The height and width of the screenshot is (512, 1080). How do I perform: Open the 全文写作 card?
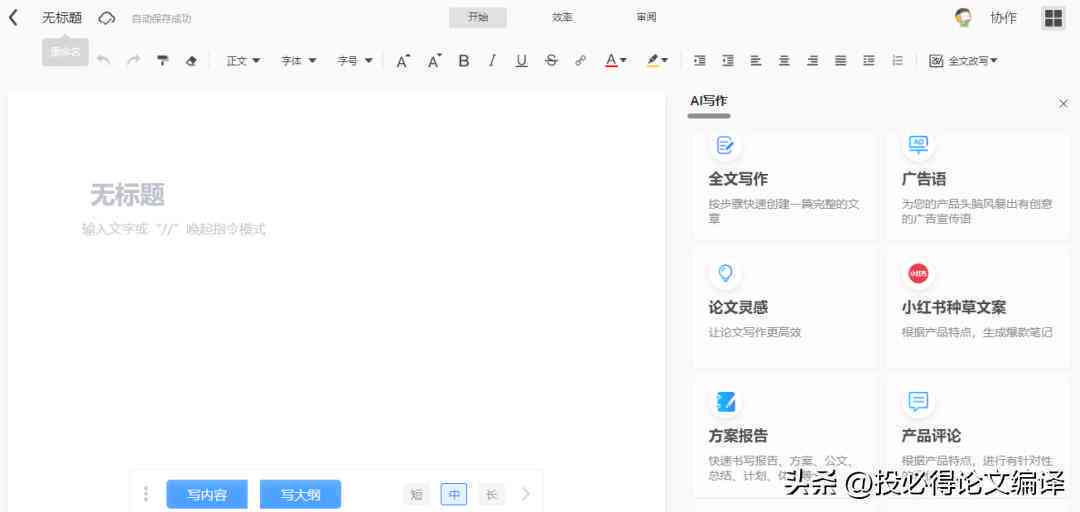coord(785,185)
